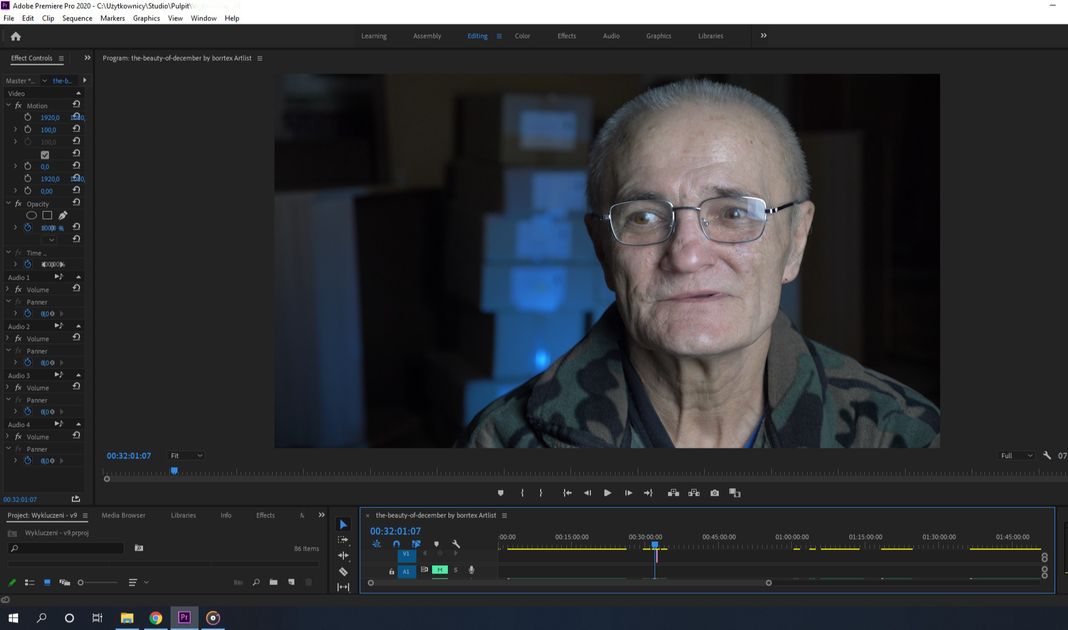The image size is (1068, 630).
Task: Click the Export Frame camera icon
Action: tap(715, 493)
